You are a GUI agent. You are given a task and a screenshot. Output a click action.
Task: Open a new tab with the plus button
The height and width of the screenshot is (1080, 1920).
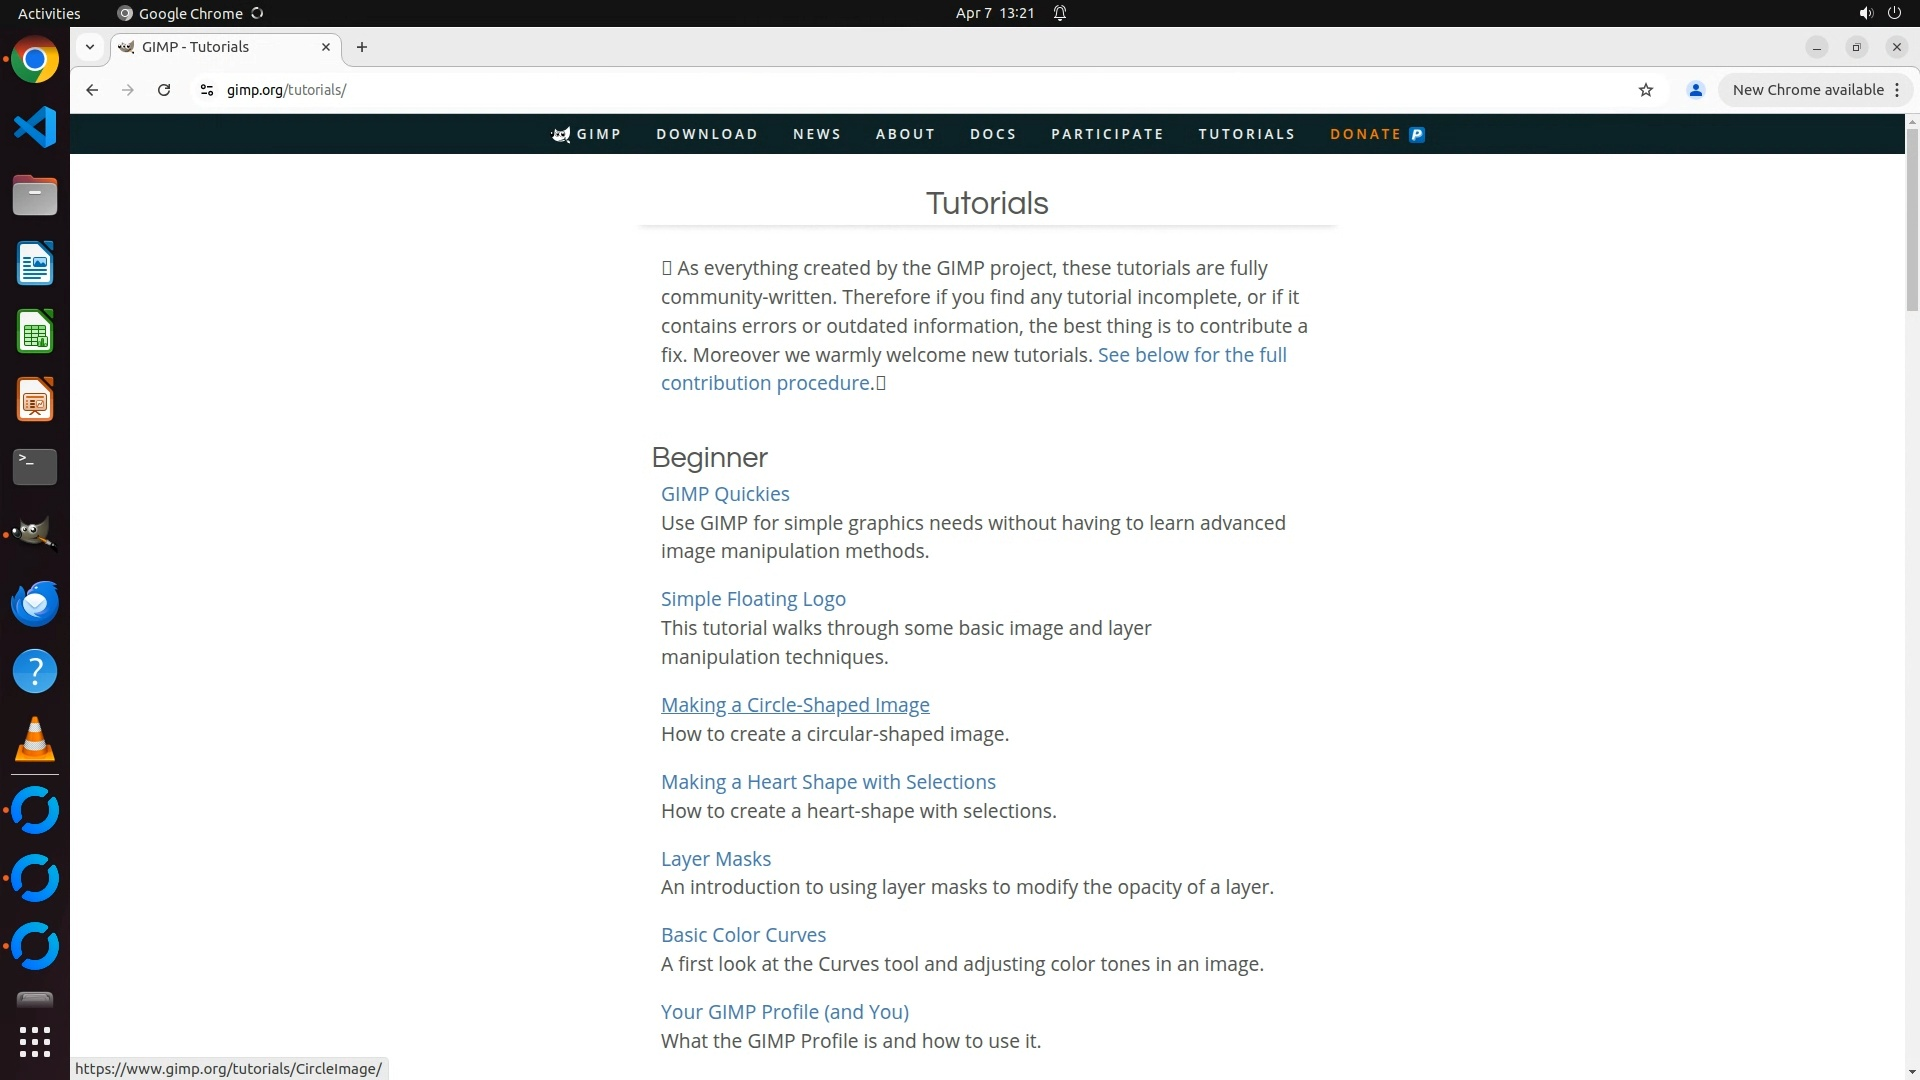pyautogui.click(x=362, y=47)
